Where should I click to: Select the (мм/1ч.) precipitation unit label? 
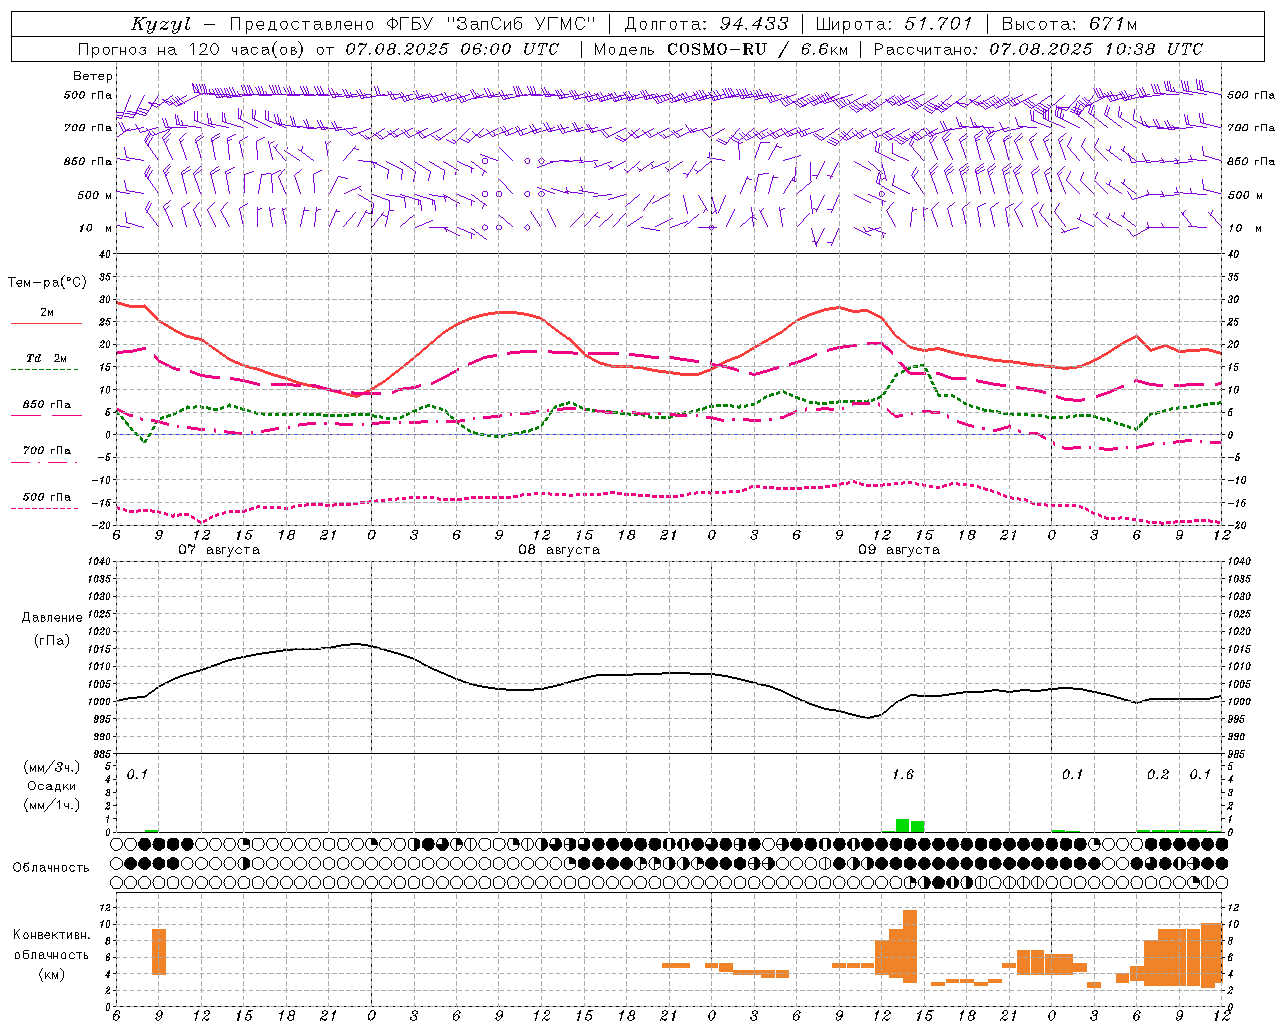[51, 805]
